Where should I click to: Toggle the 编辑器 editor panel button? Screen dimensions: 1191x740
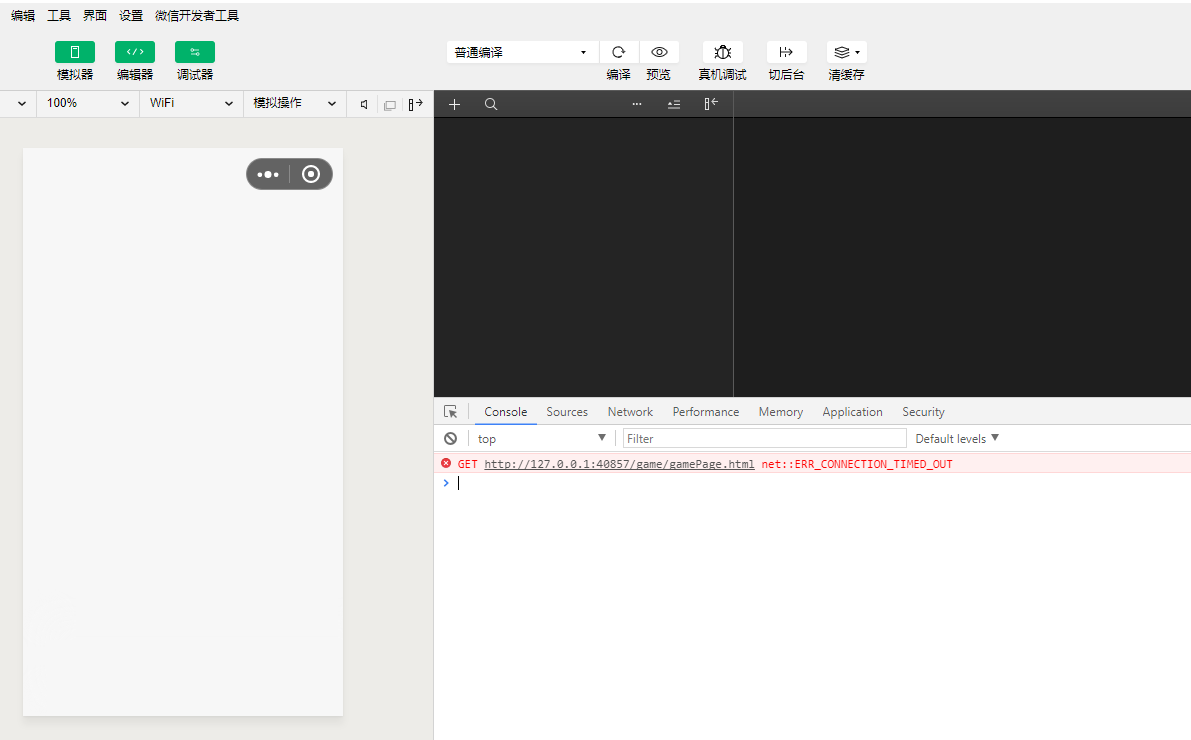pyautogui.click(x=134, y=52)
